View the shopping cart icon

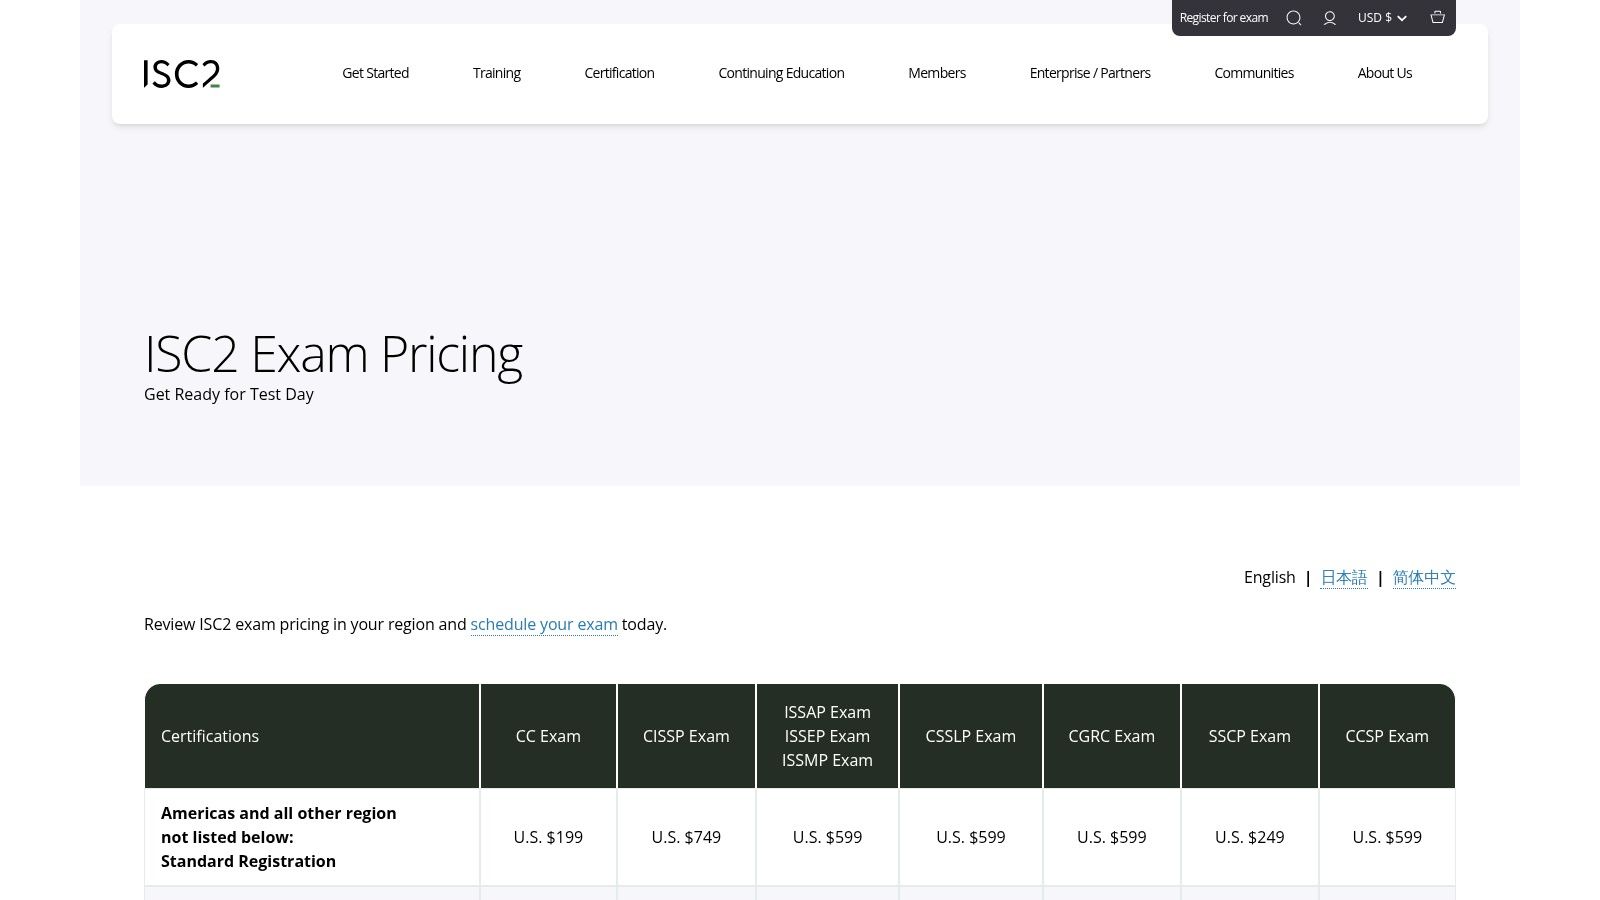click(1437, 18)
